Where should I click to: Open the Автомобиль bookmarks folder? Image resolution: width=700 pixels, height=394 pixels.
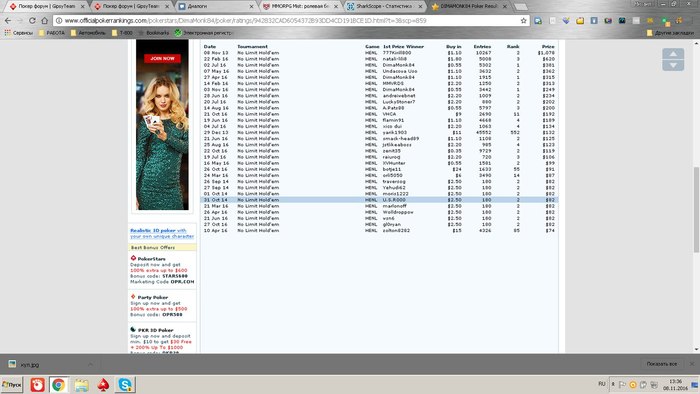(88, 33)
